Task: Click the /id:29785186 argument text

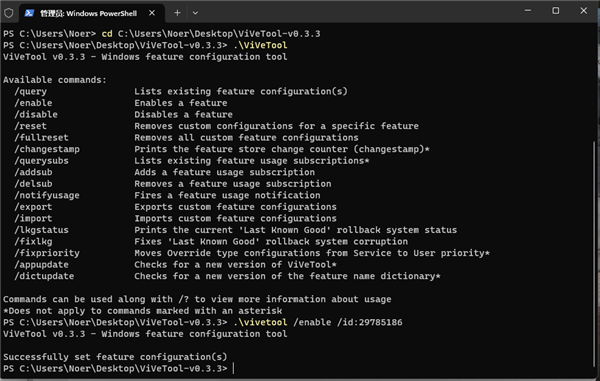Action: pos(370,322)
